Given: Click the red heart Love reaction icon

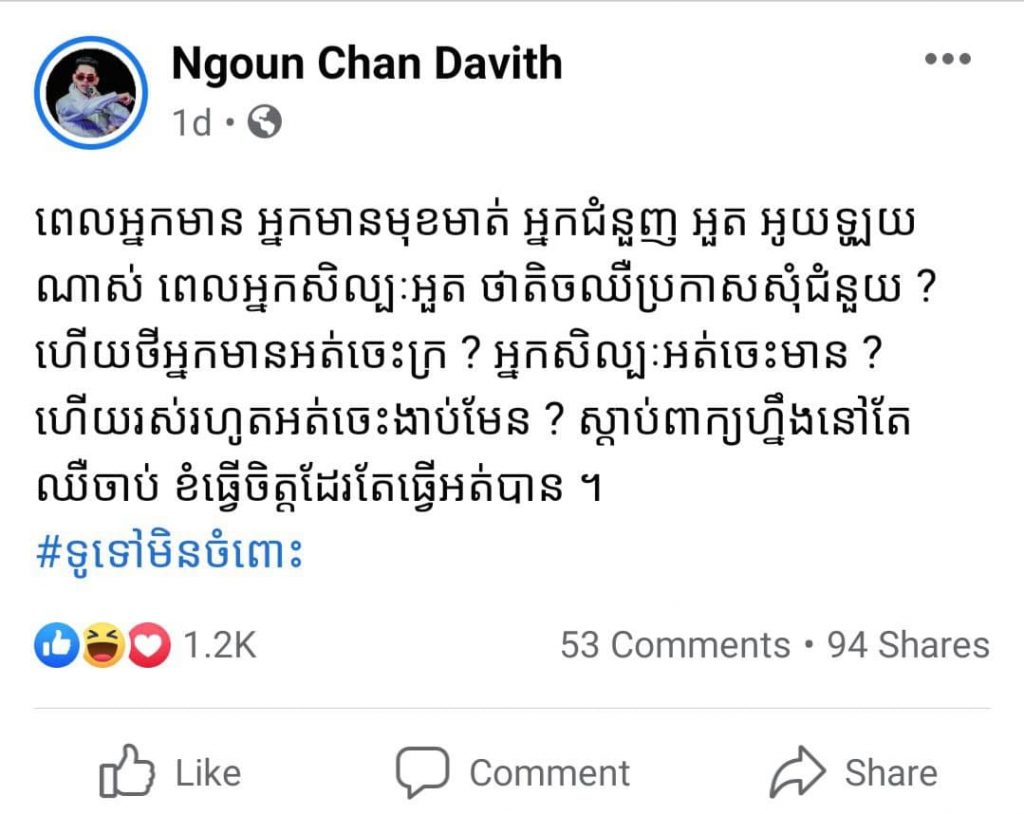Looking at the screenshot, I should click(149, 645).
